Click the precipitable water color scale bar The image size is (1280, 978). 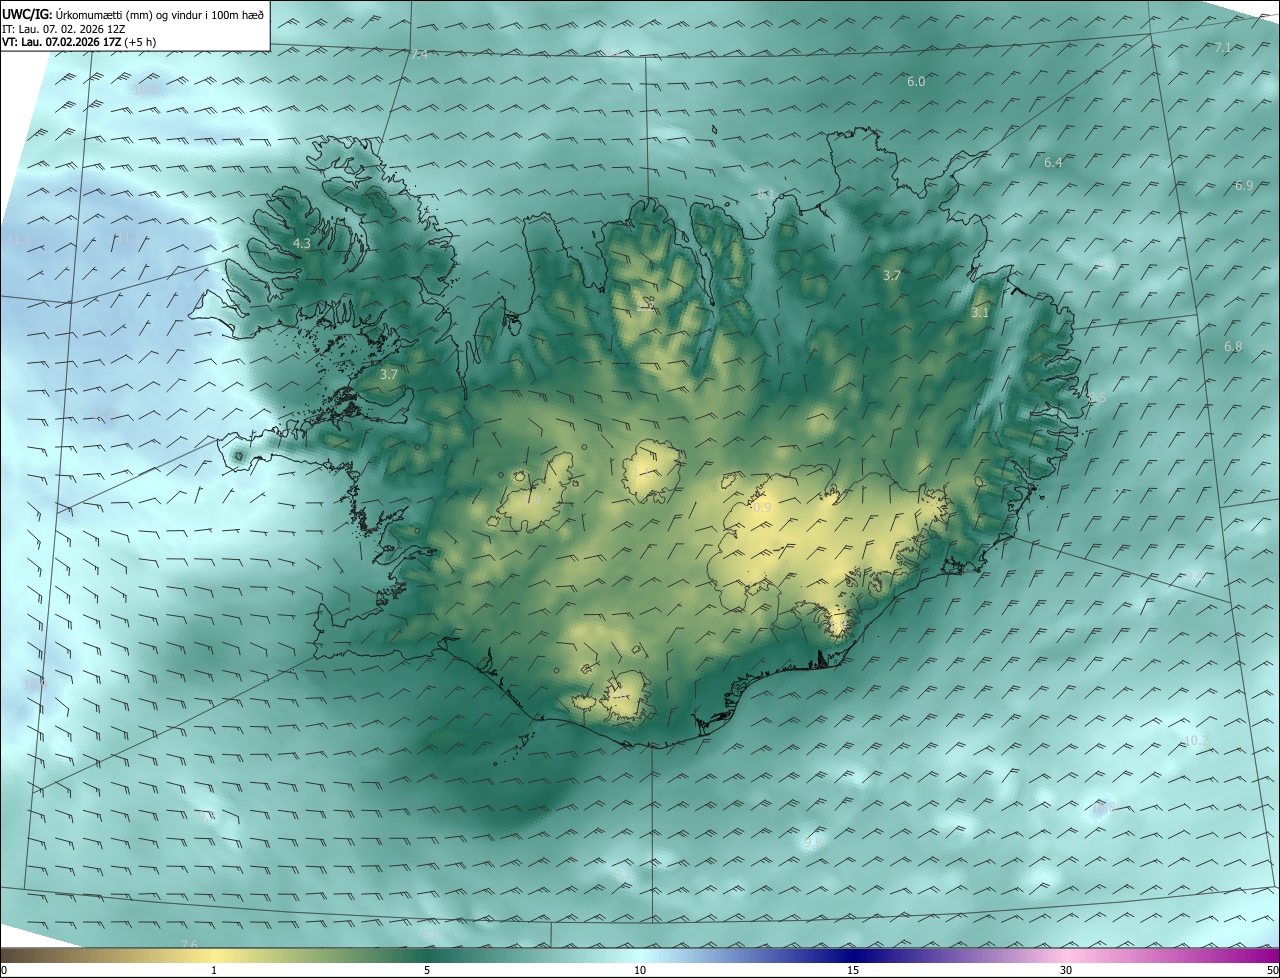[x=640, y=955]
